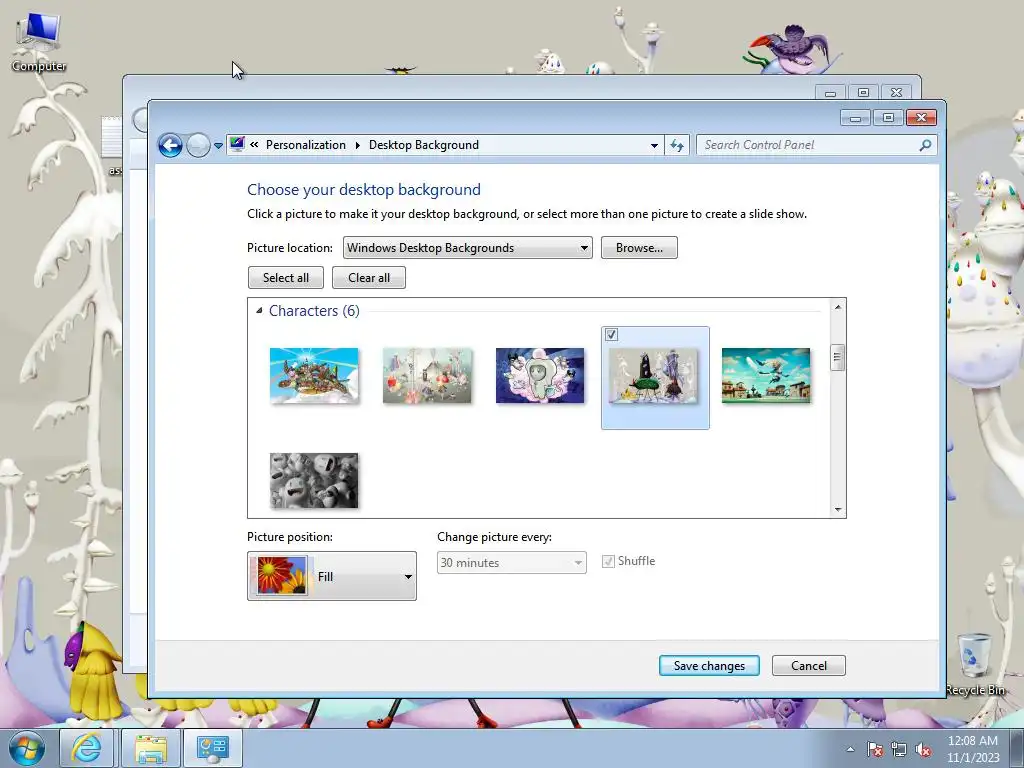Select the flying turtle island wallpaper
The image size is (1024, 768).
coord(314,376)
